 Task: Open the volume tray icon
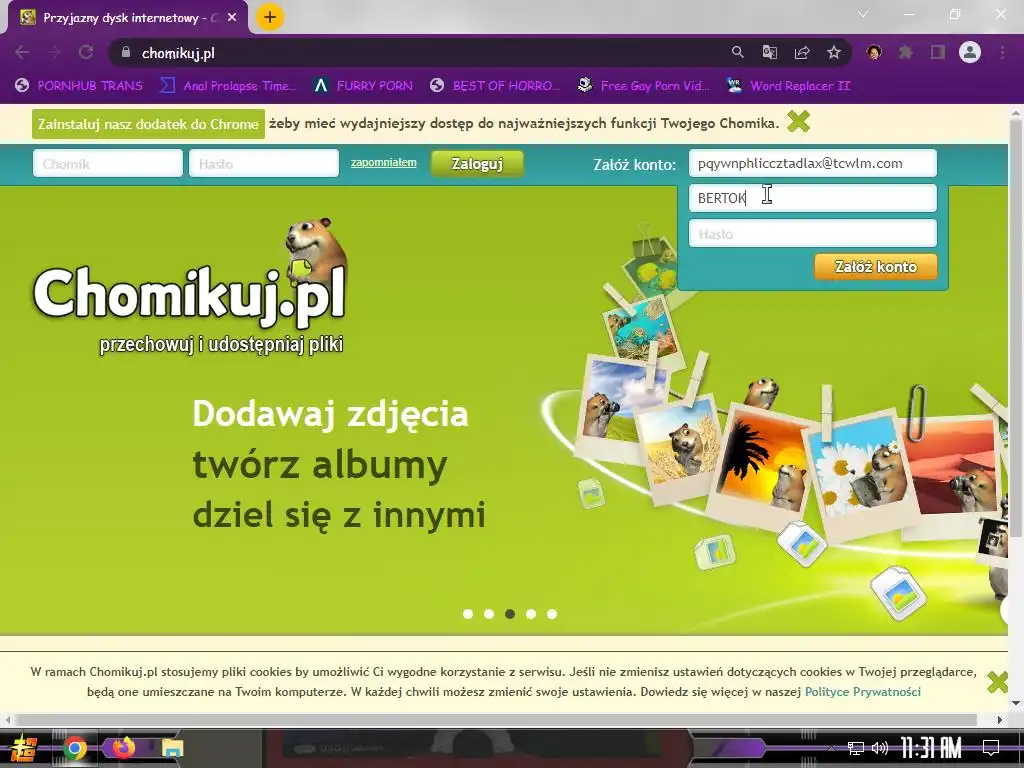coord(880,748)
